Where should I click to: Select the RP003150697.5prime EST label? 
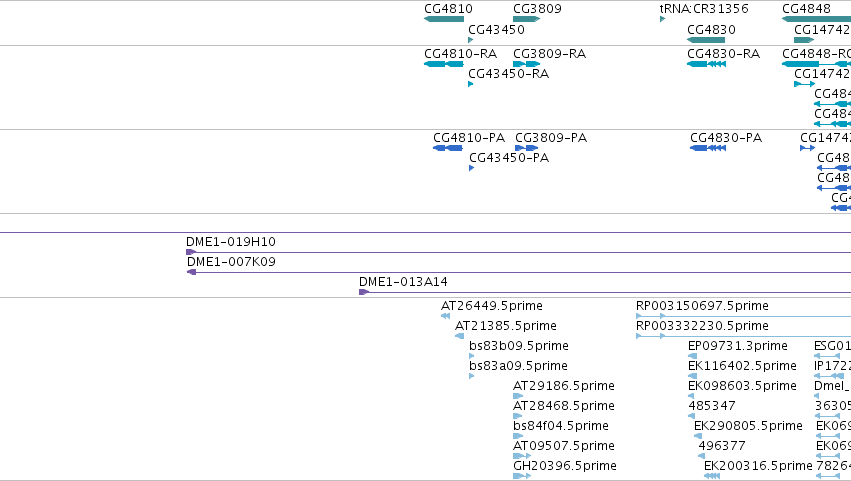pos(702,306)
